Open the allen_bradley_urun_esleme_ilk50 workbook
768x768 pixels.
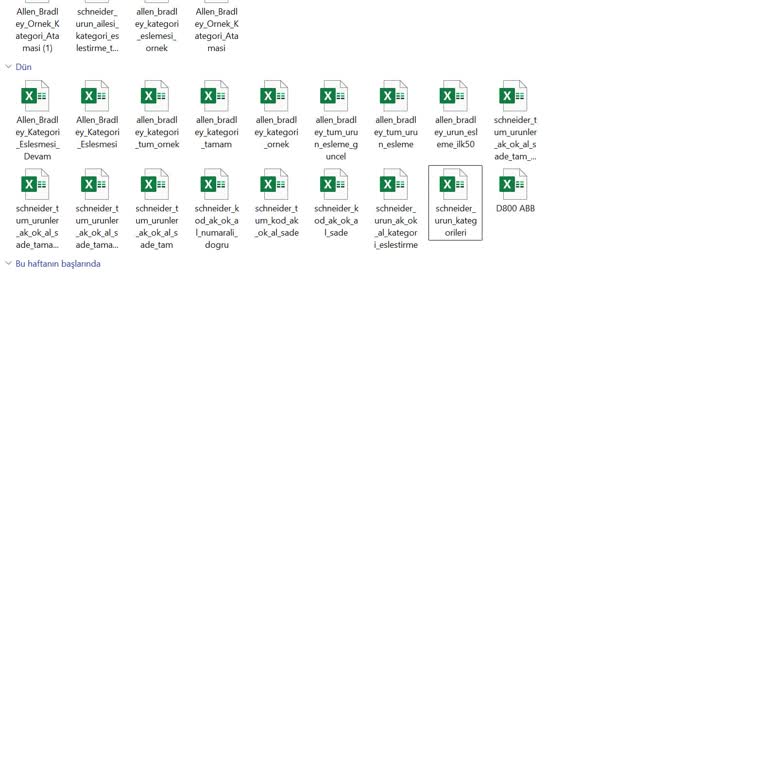(455, 97)
